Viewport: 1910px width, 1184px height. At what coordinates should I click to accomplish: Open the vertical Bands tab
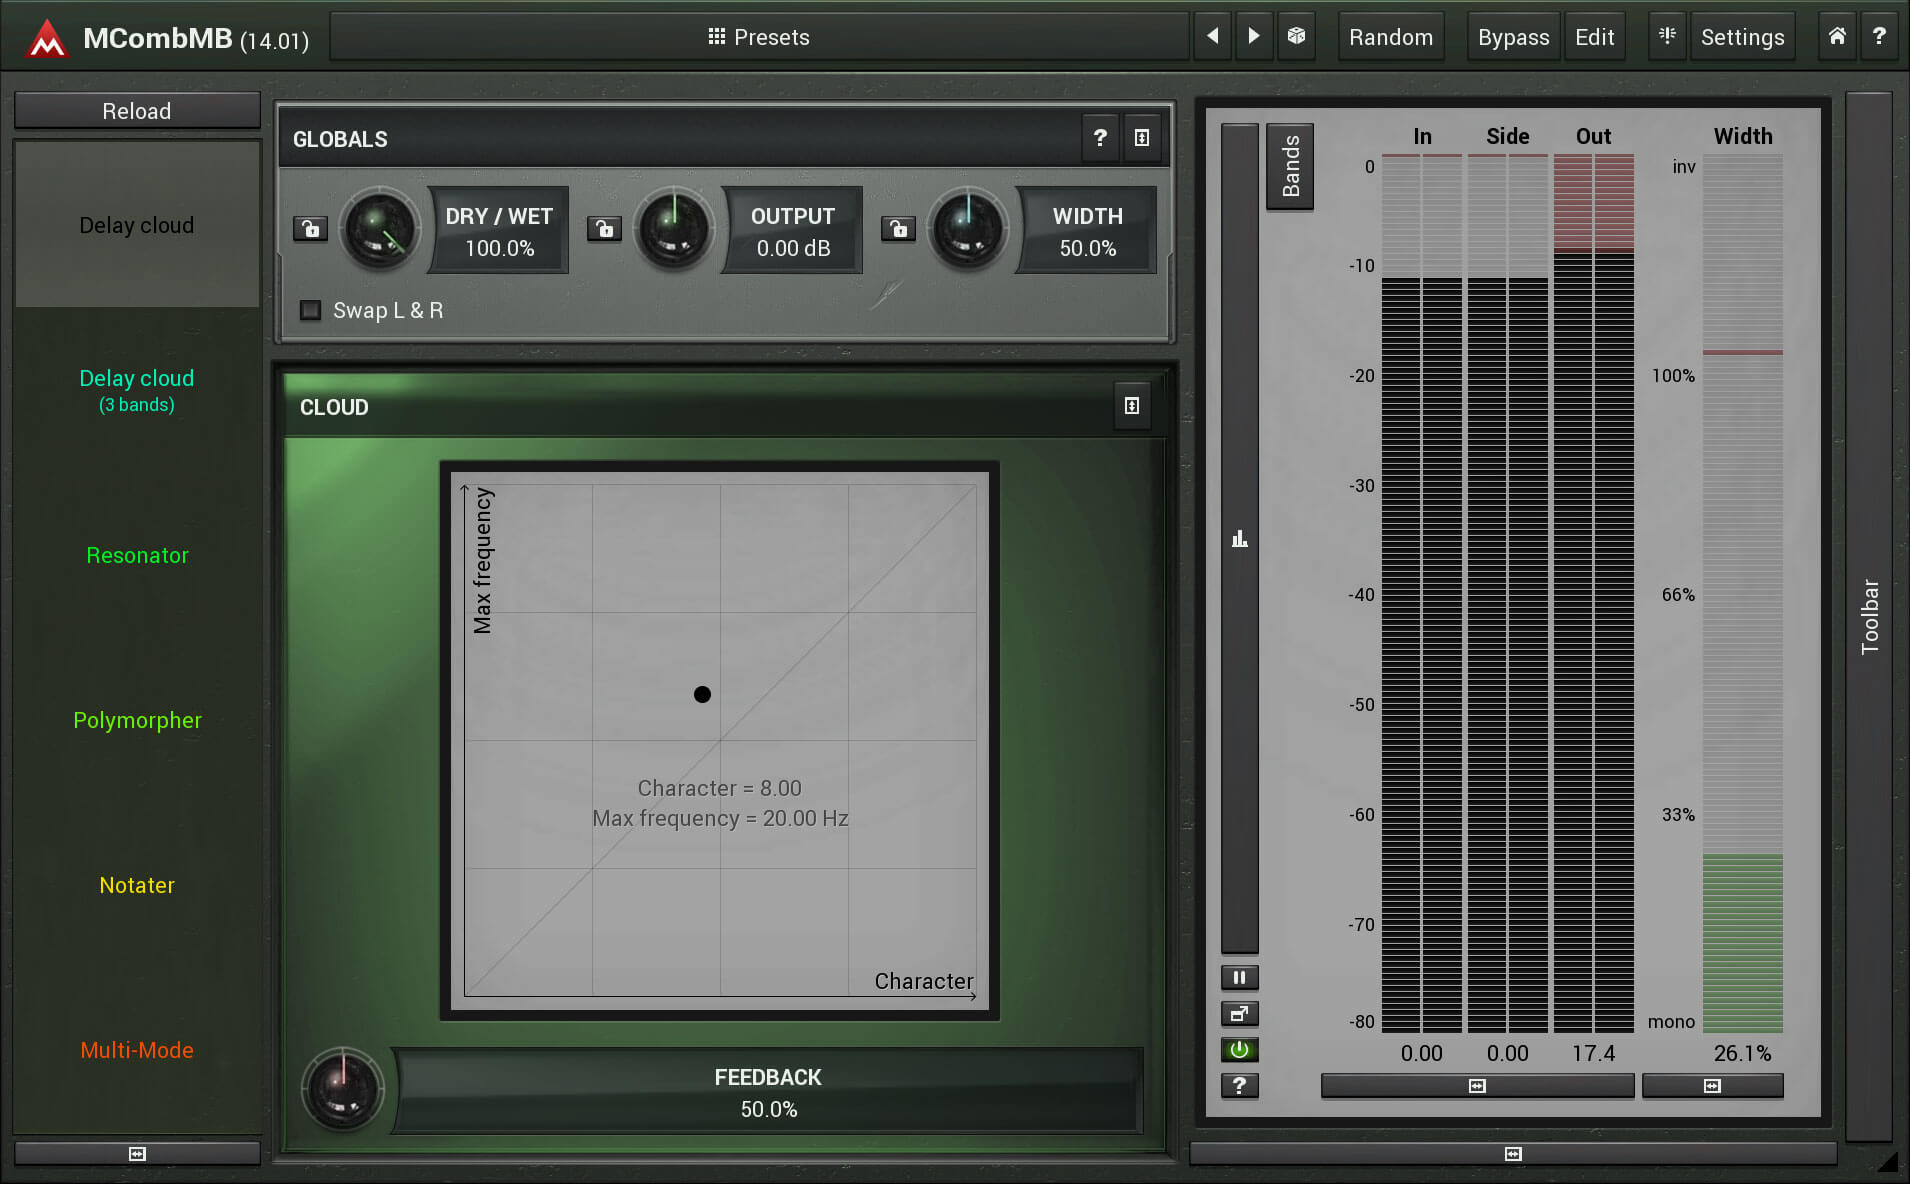click(x=1290, y=166)
